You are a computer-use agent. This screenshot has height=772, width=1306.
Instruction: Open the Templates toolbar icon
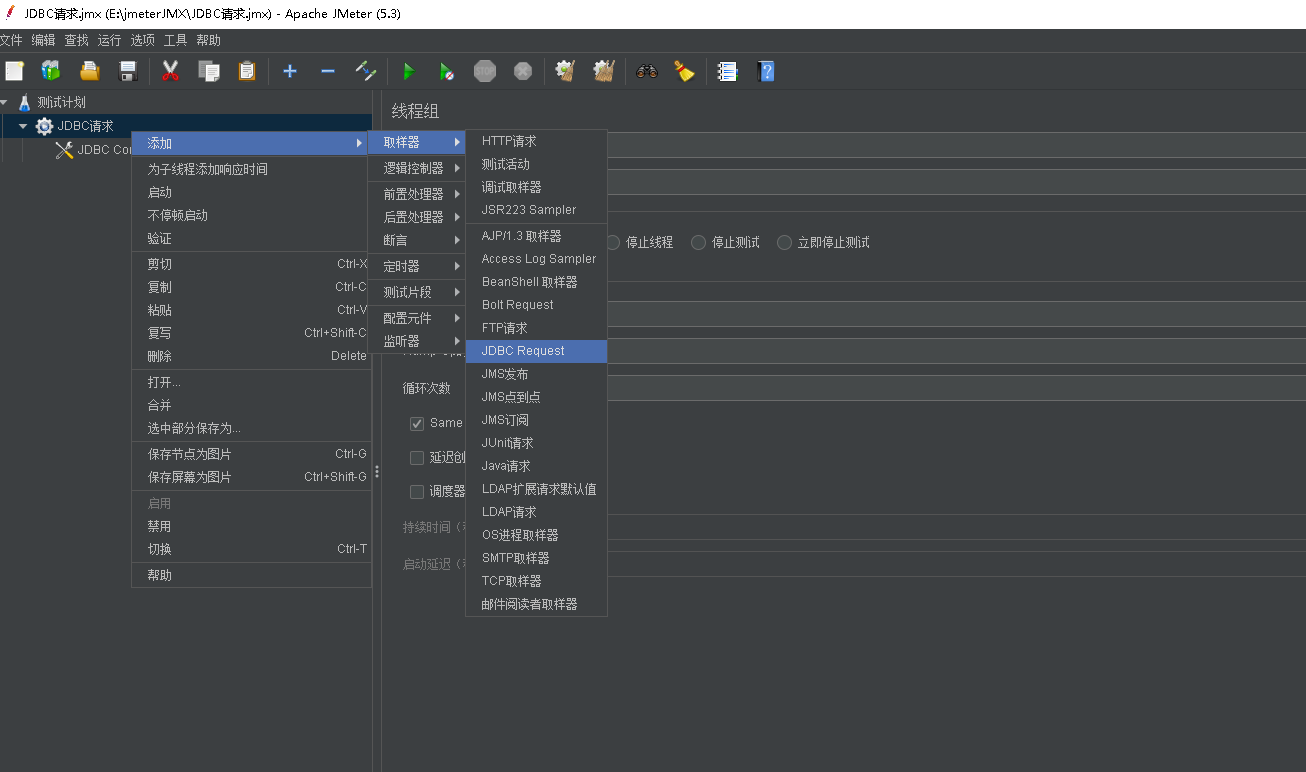[51, 71]
